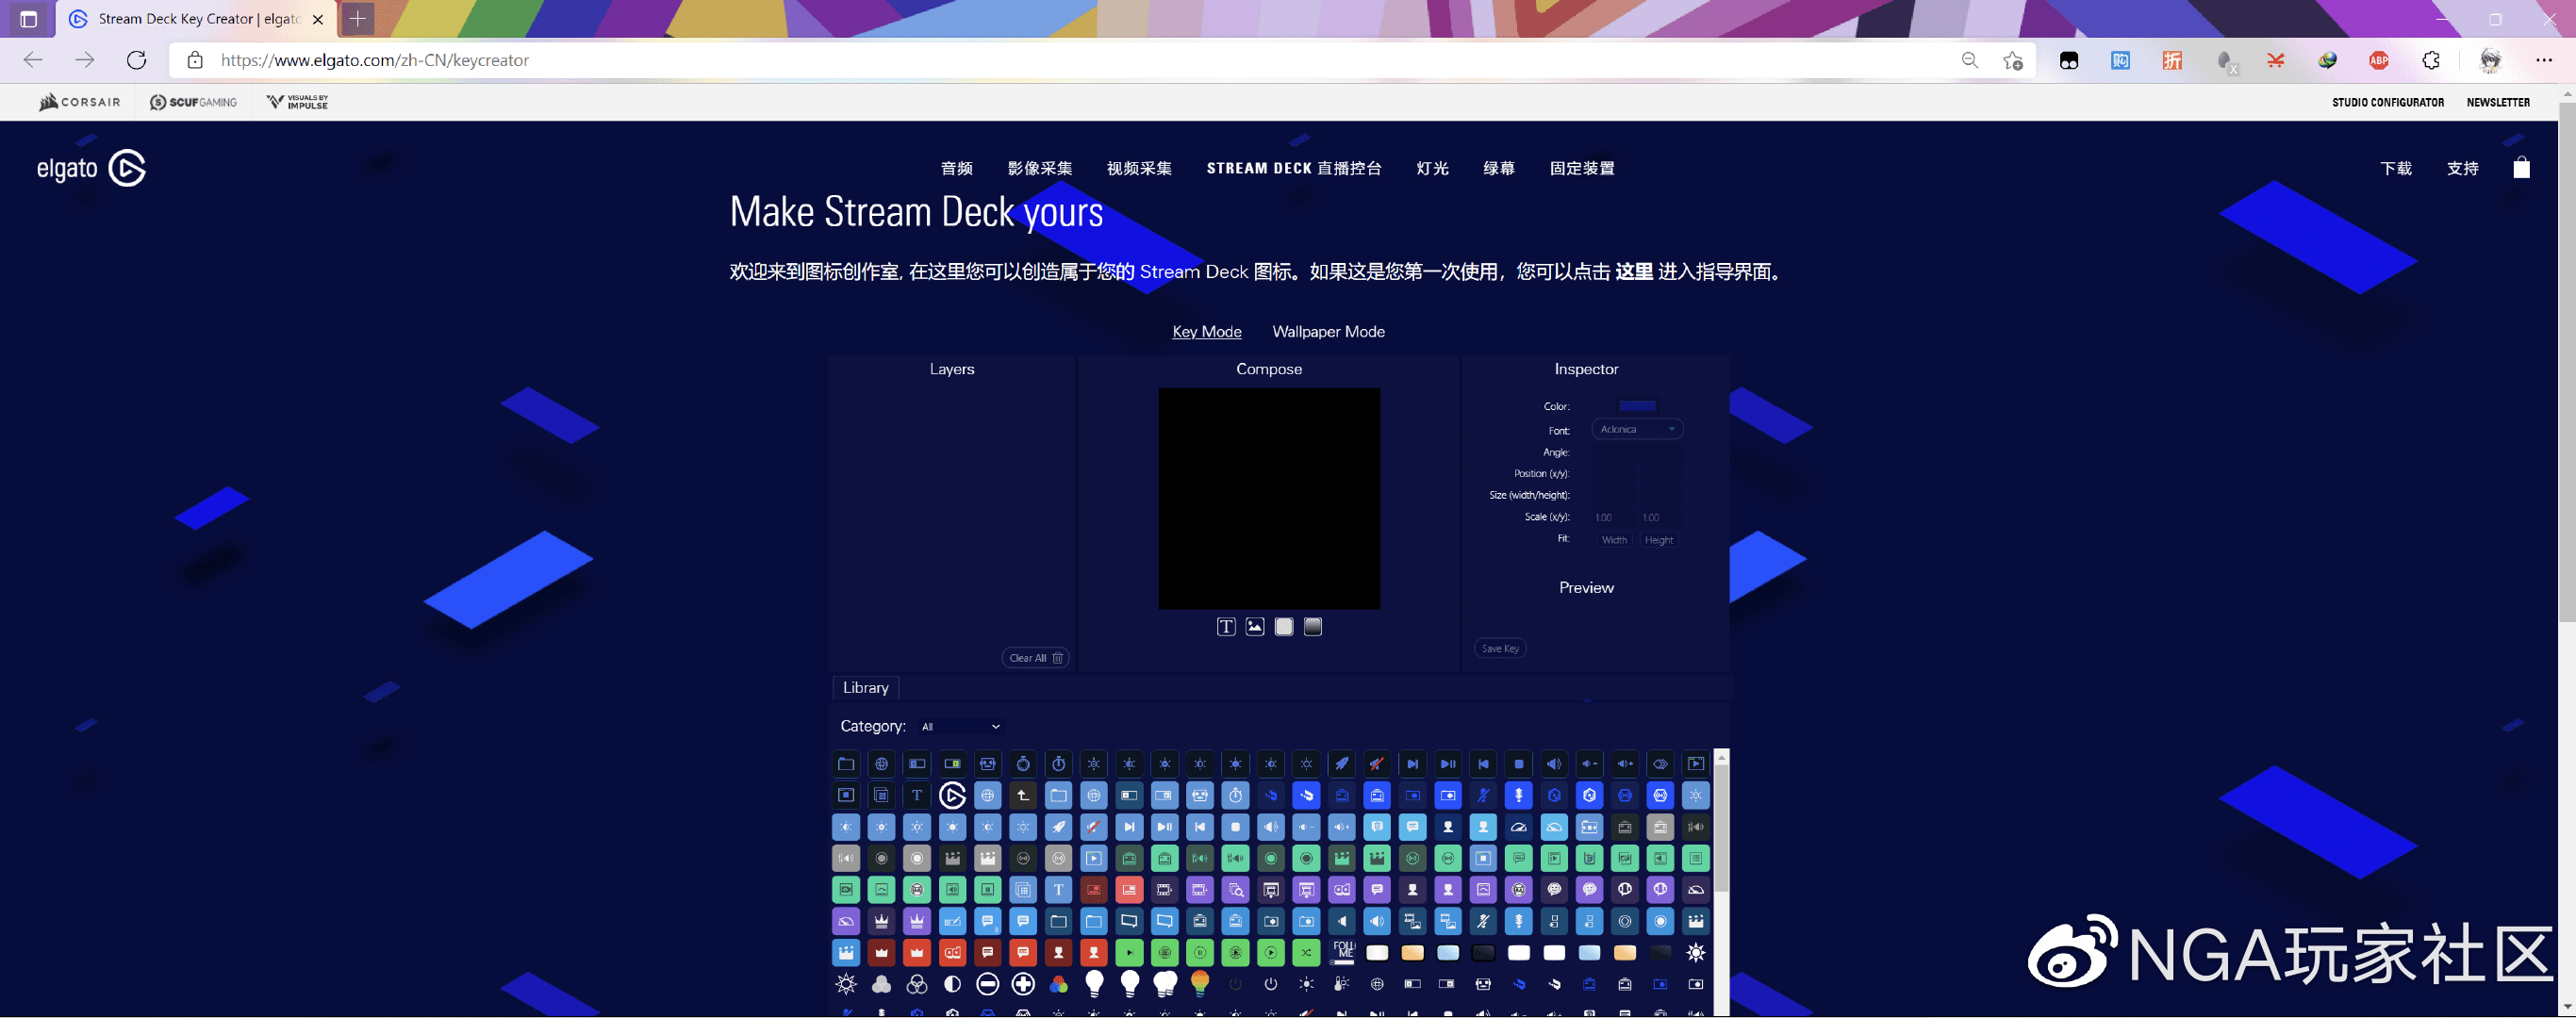Open the Library tab

pos(865,688)
